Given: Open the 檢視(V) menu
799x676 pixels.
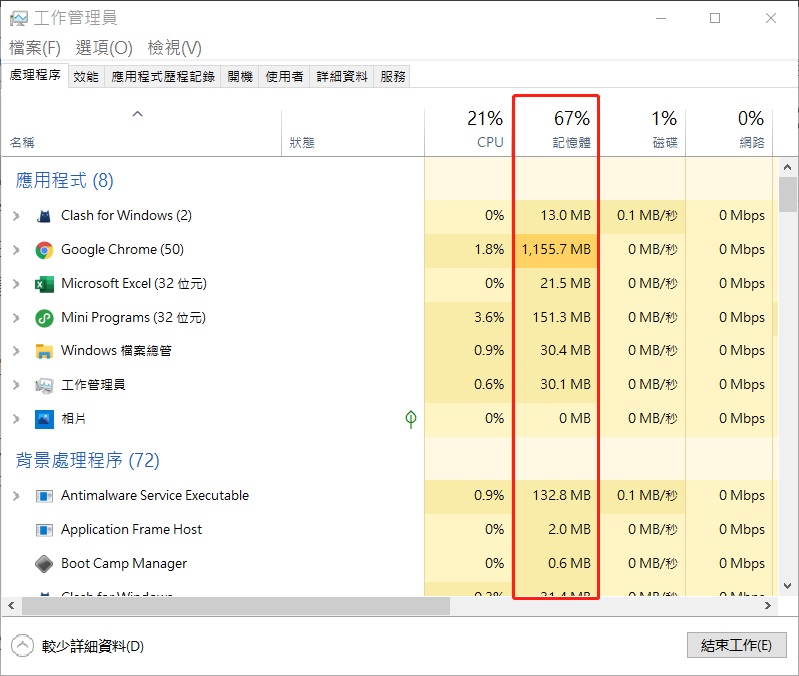Looking at the screenshot, I should pyautogui.click(x=175, y=48).
